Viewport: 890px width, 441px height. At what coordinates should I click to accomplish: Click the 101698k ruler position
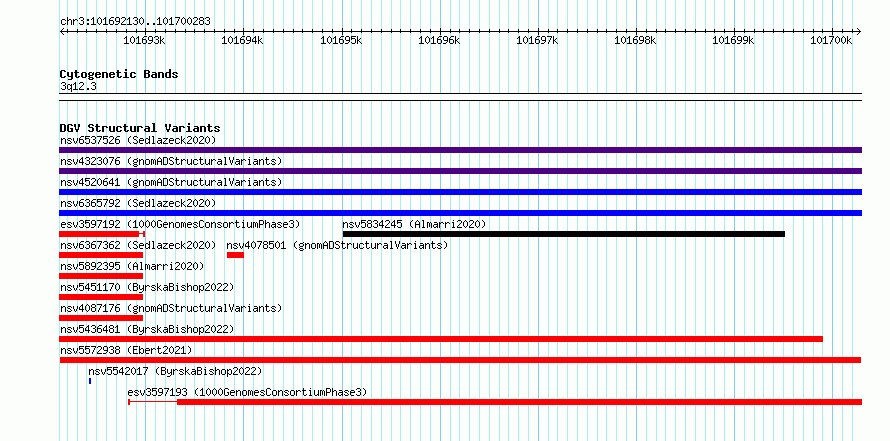point(636,40)
